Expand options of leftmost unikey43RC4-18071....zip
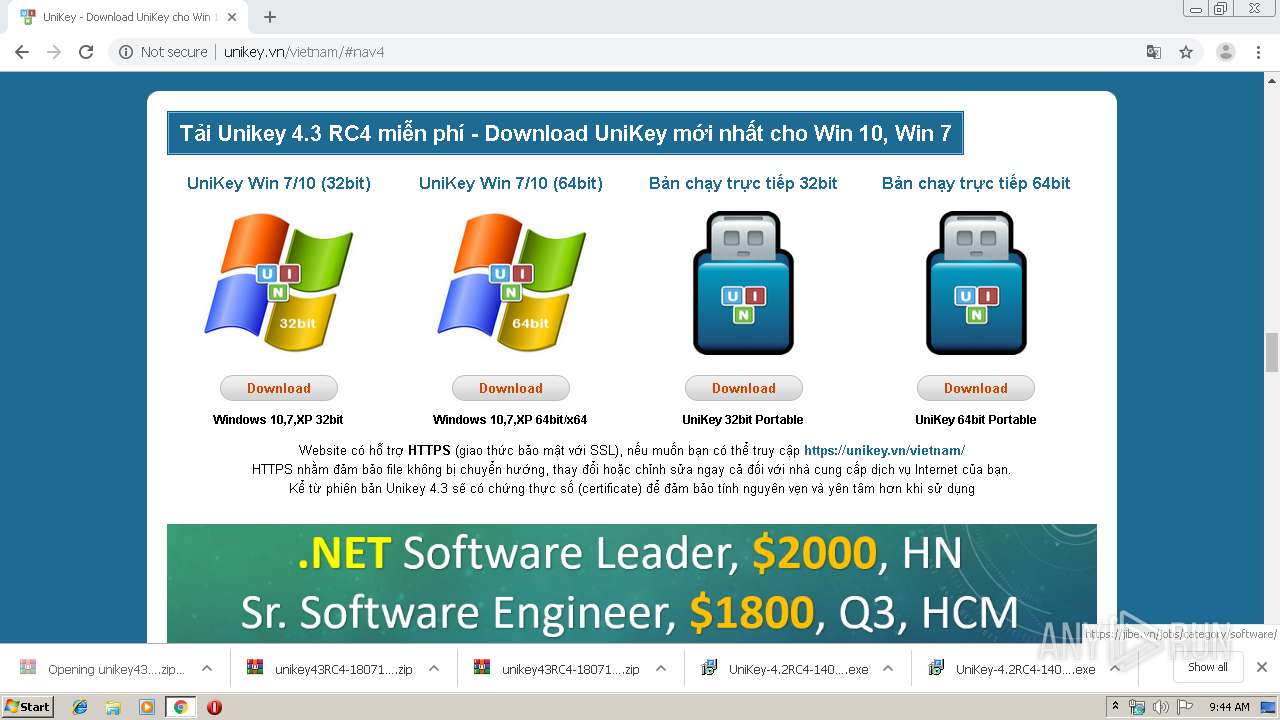Viewport: 1280px width, 720px height. pos(434,669)
